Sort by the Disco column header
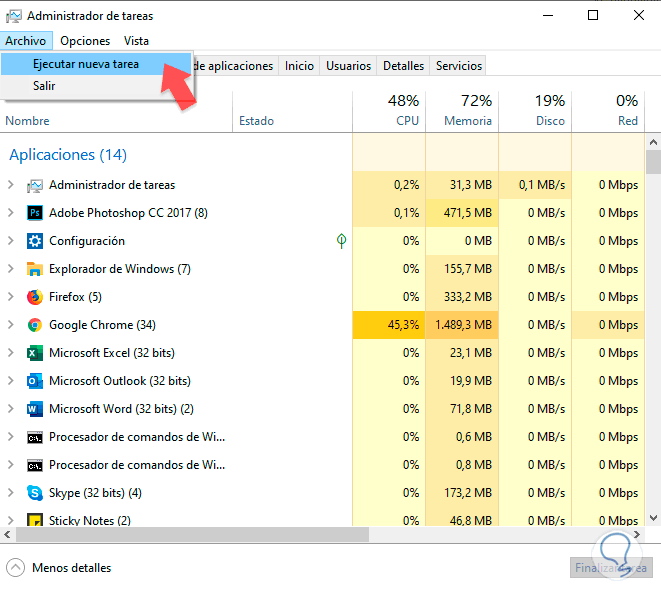The height and width of the screenshot is (590, 661). click(535, 112)
